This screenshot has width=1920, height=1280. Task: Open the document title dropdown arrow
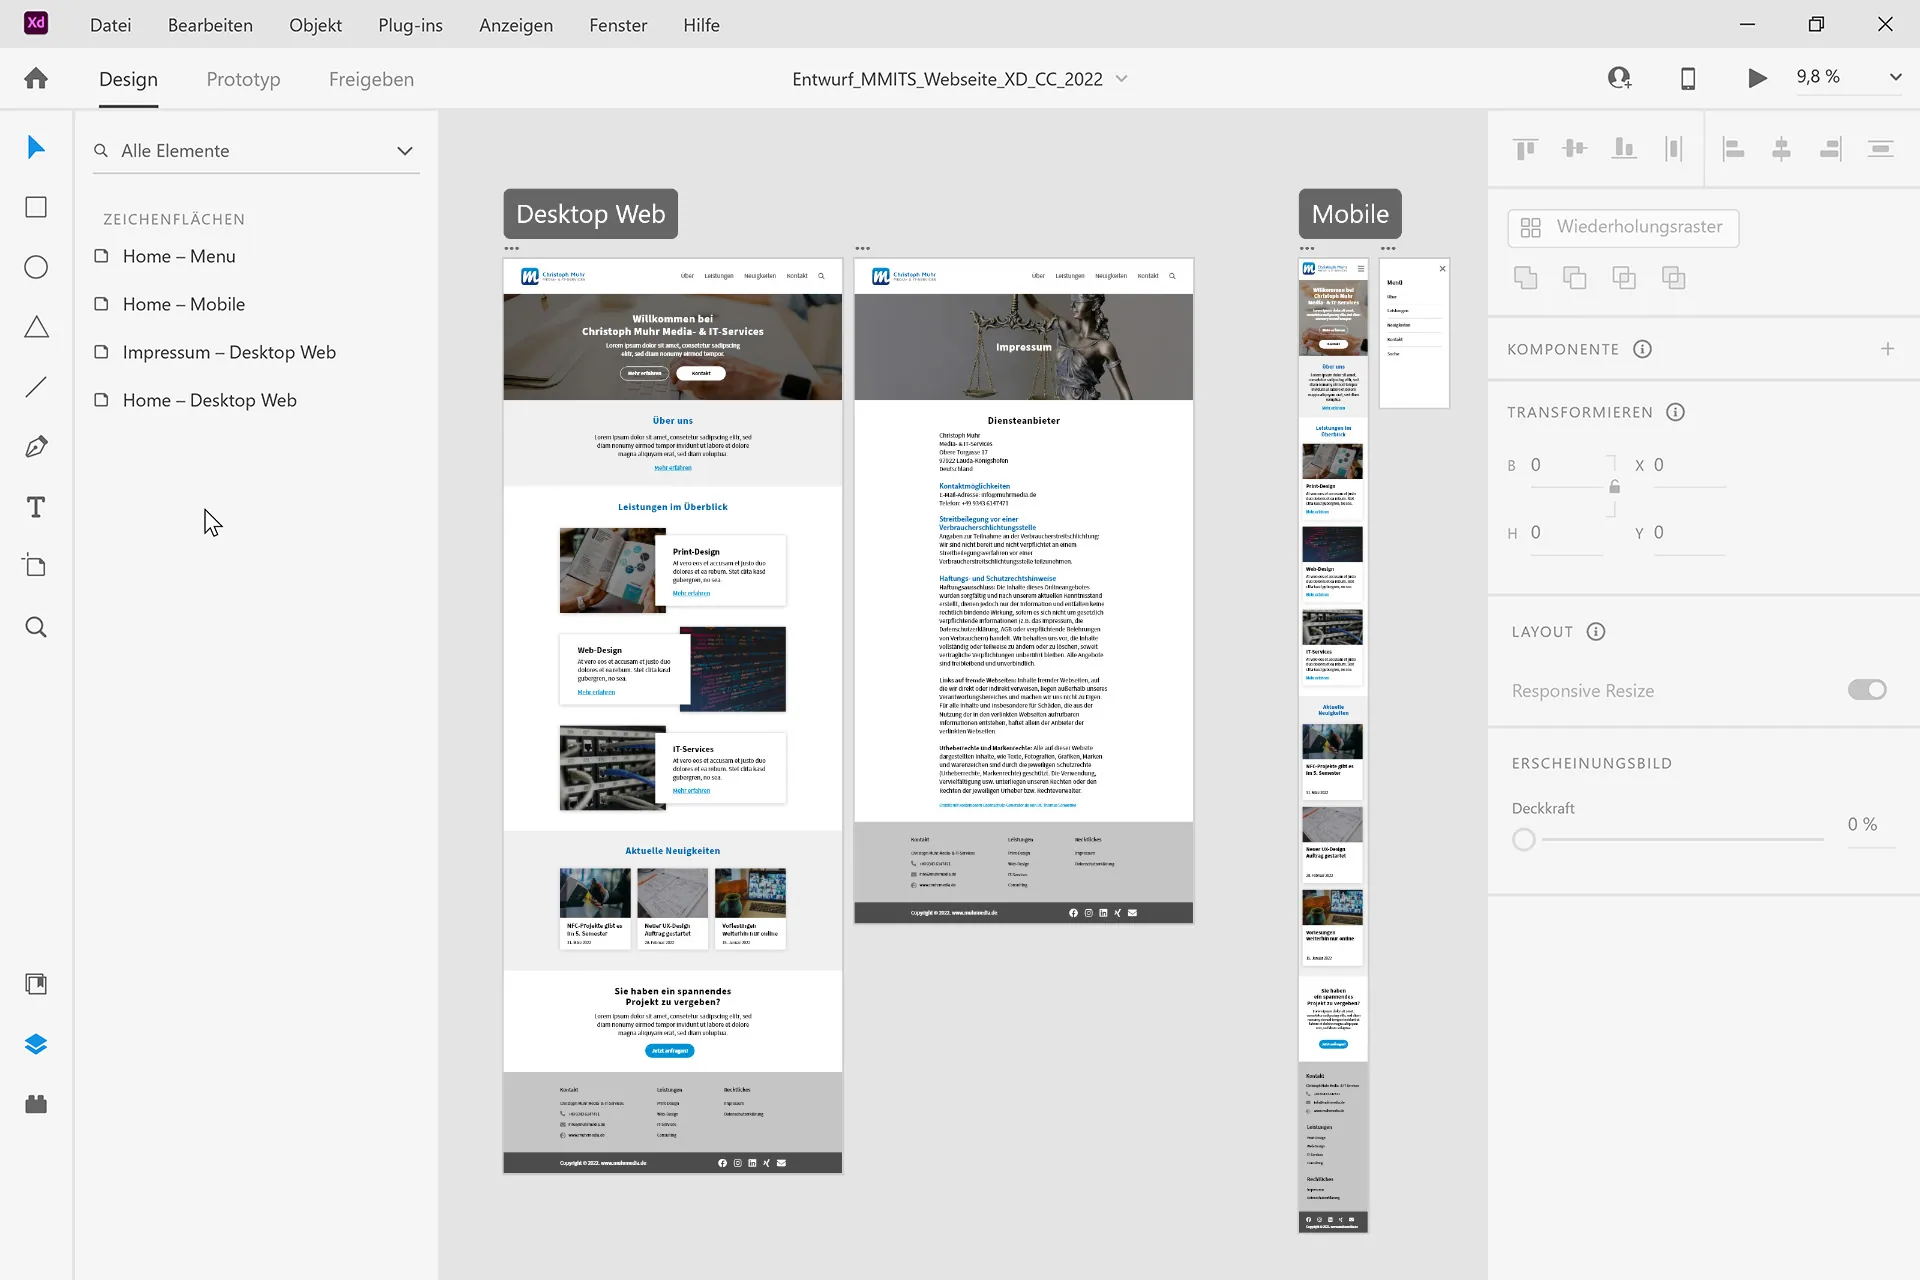coord(1121,78)
